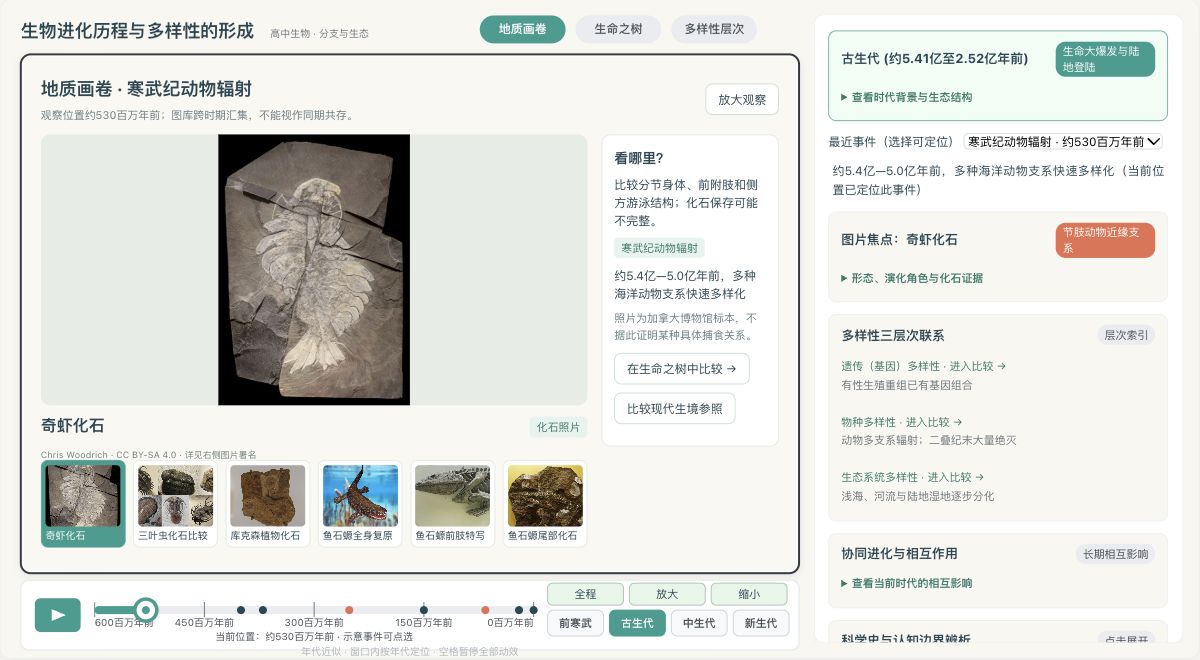Click the 节肢动物近缘支系 badge
This screenshot has width=1200, height=660.
pyautogui.click(x=1105, y=240)
